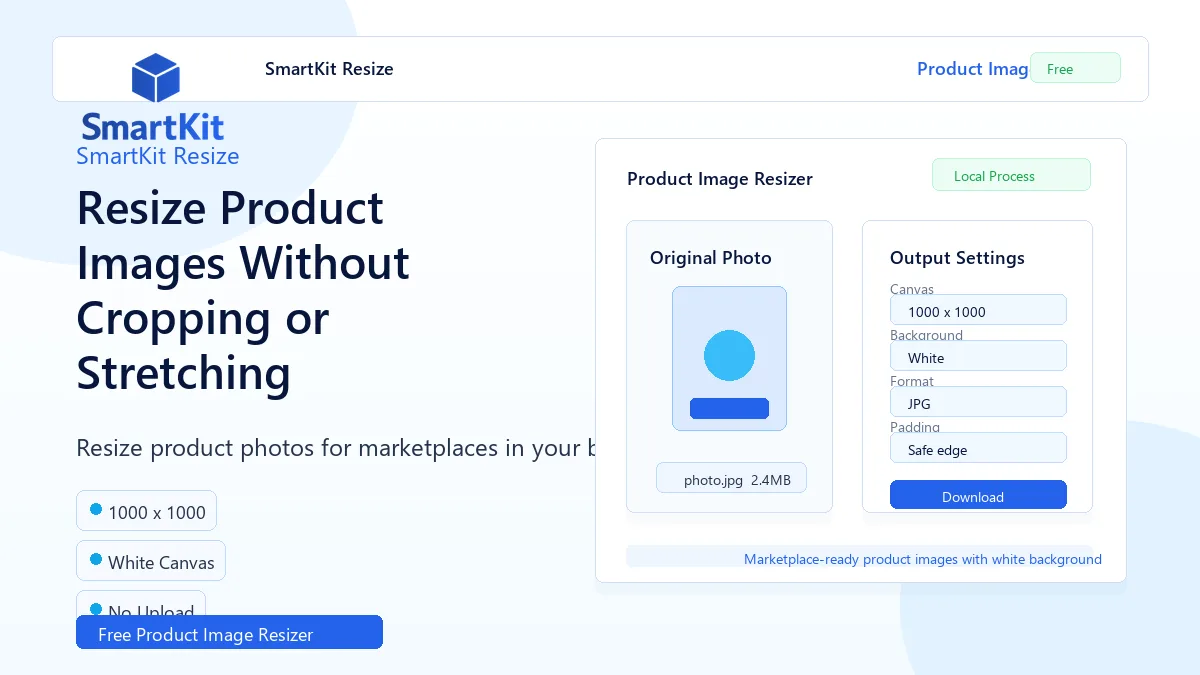Click the SmartKit wordmark text

click(153, 127)
